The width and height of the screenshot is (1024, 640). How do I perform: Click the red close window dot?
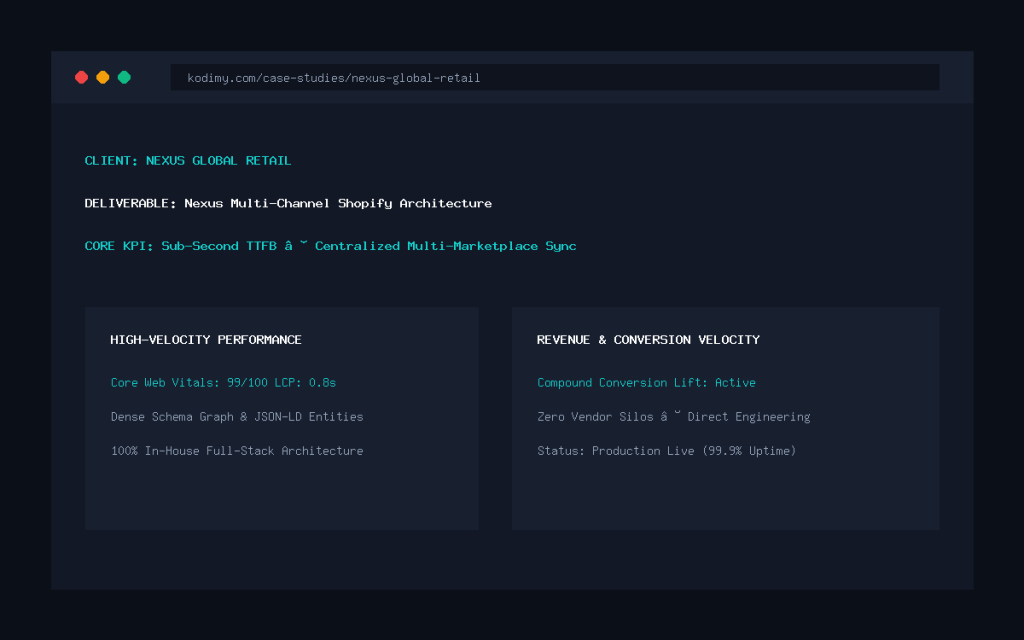82,78
